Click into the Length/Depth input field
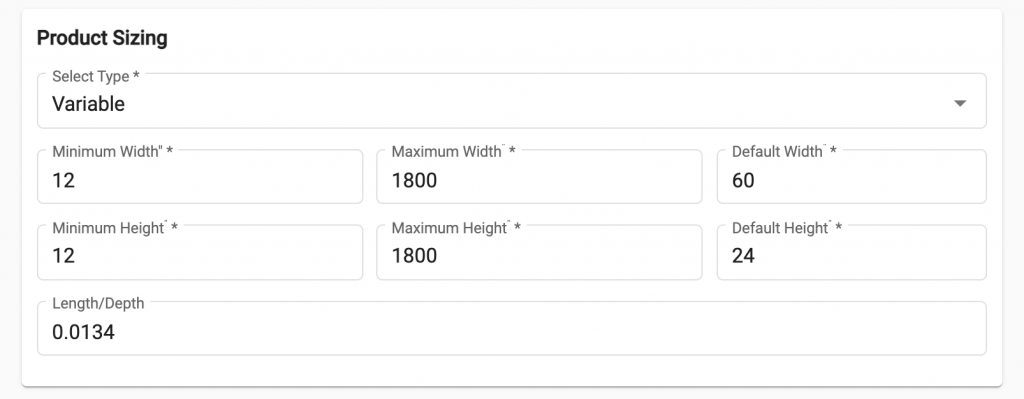This screenshot has width=1024, height=399. 511,328
